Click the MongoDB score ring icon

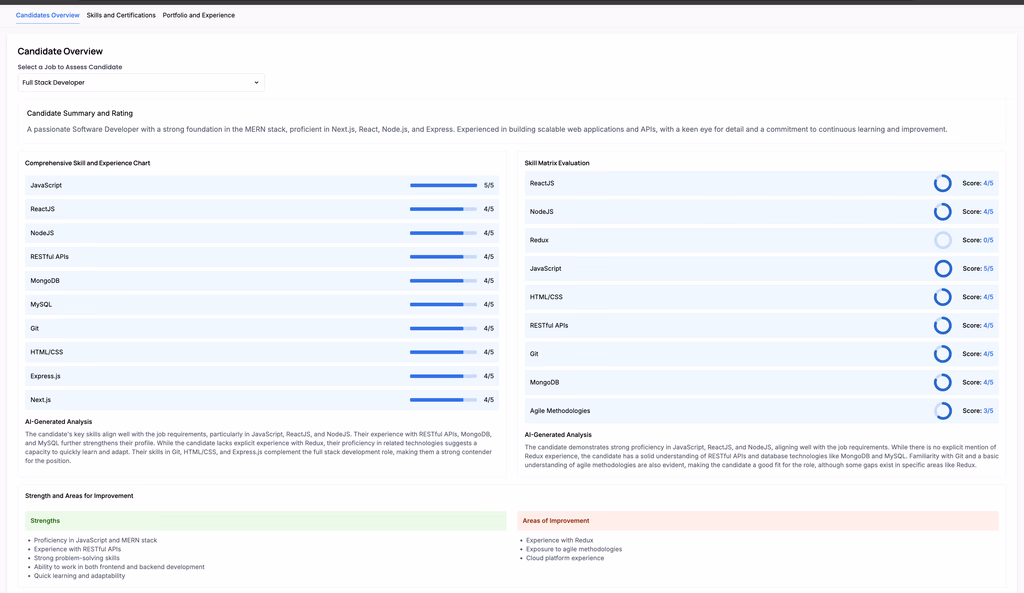tap(942, 382)
